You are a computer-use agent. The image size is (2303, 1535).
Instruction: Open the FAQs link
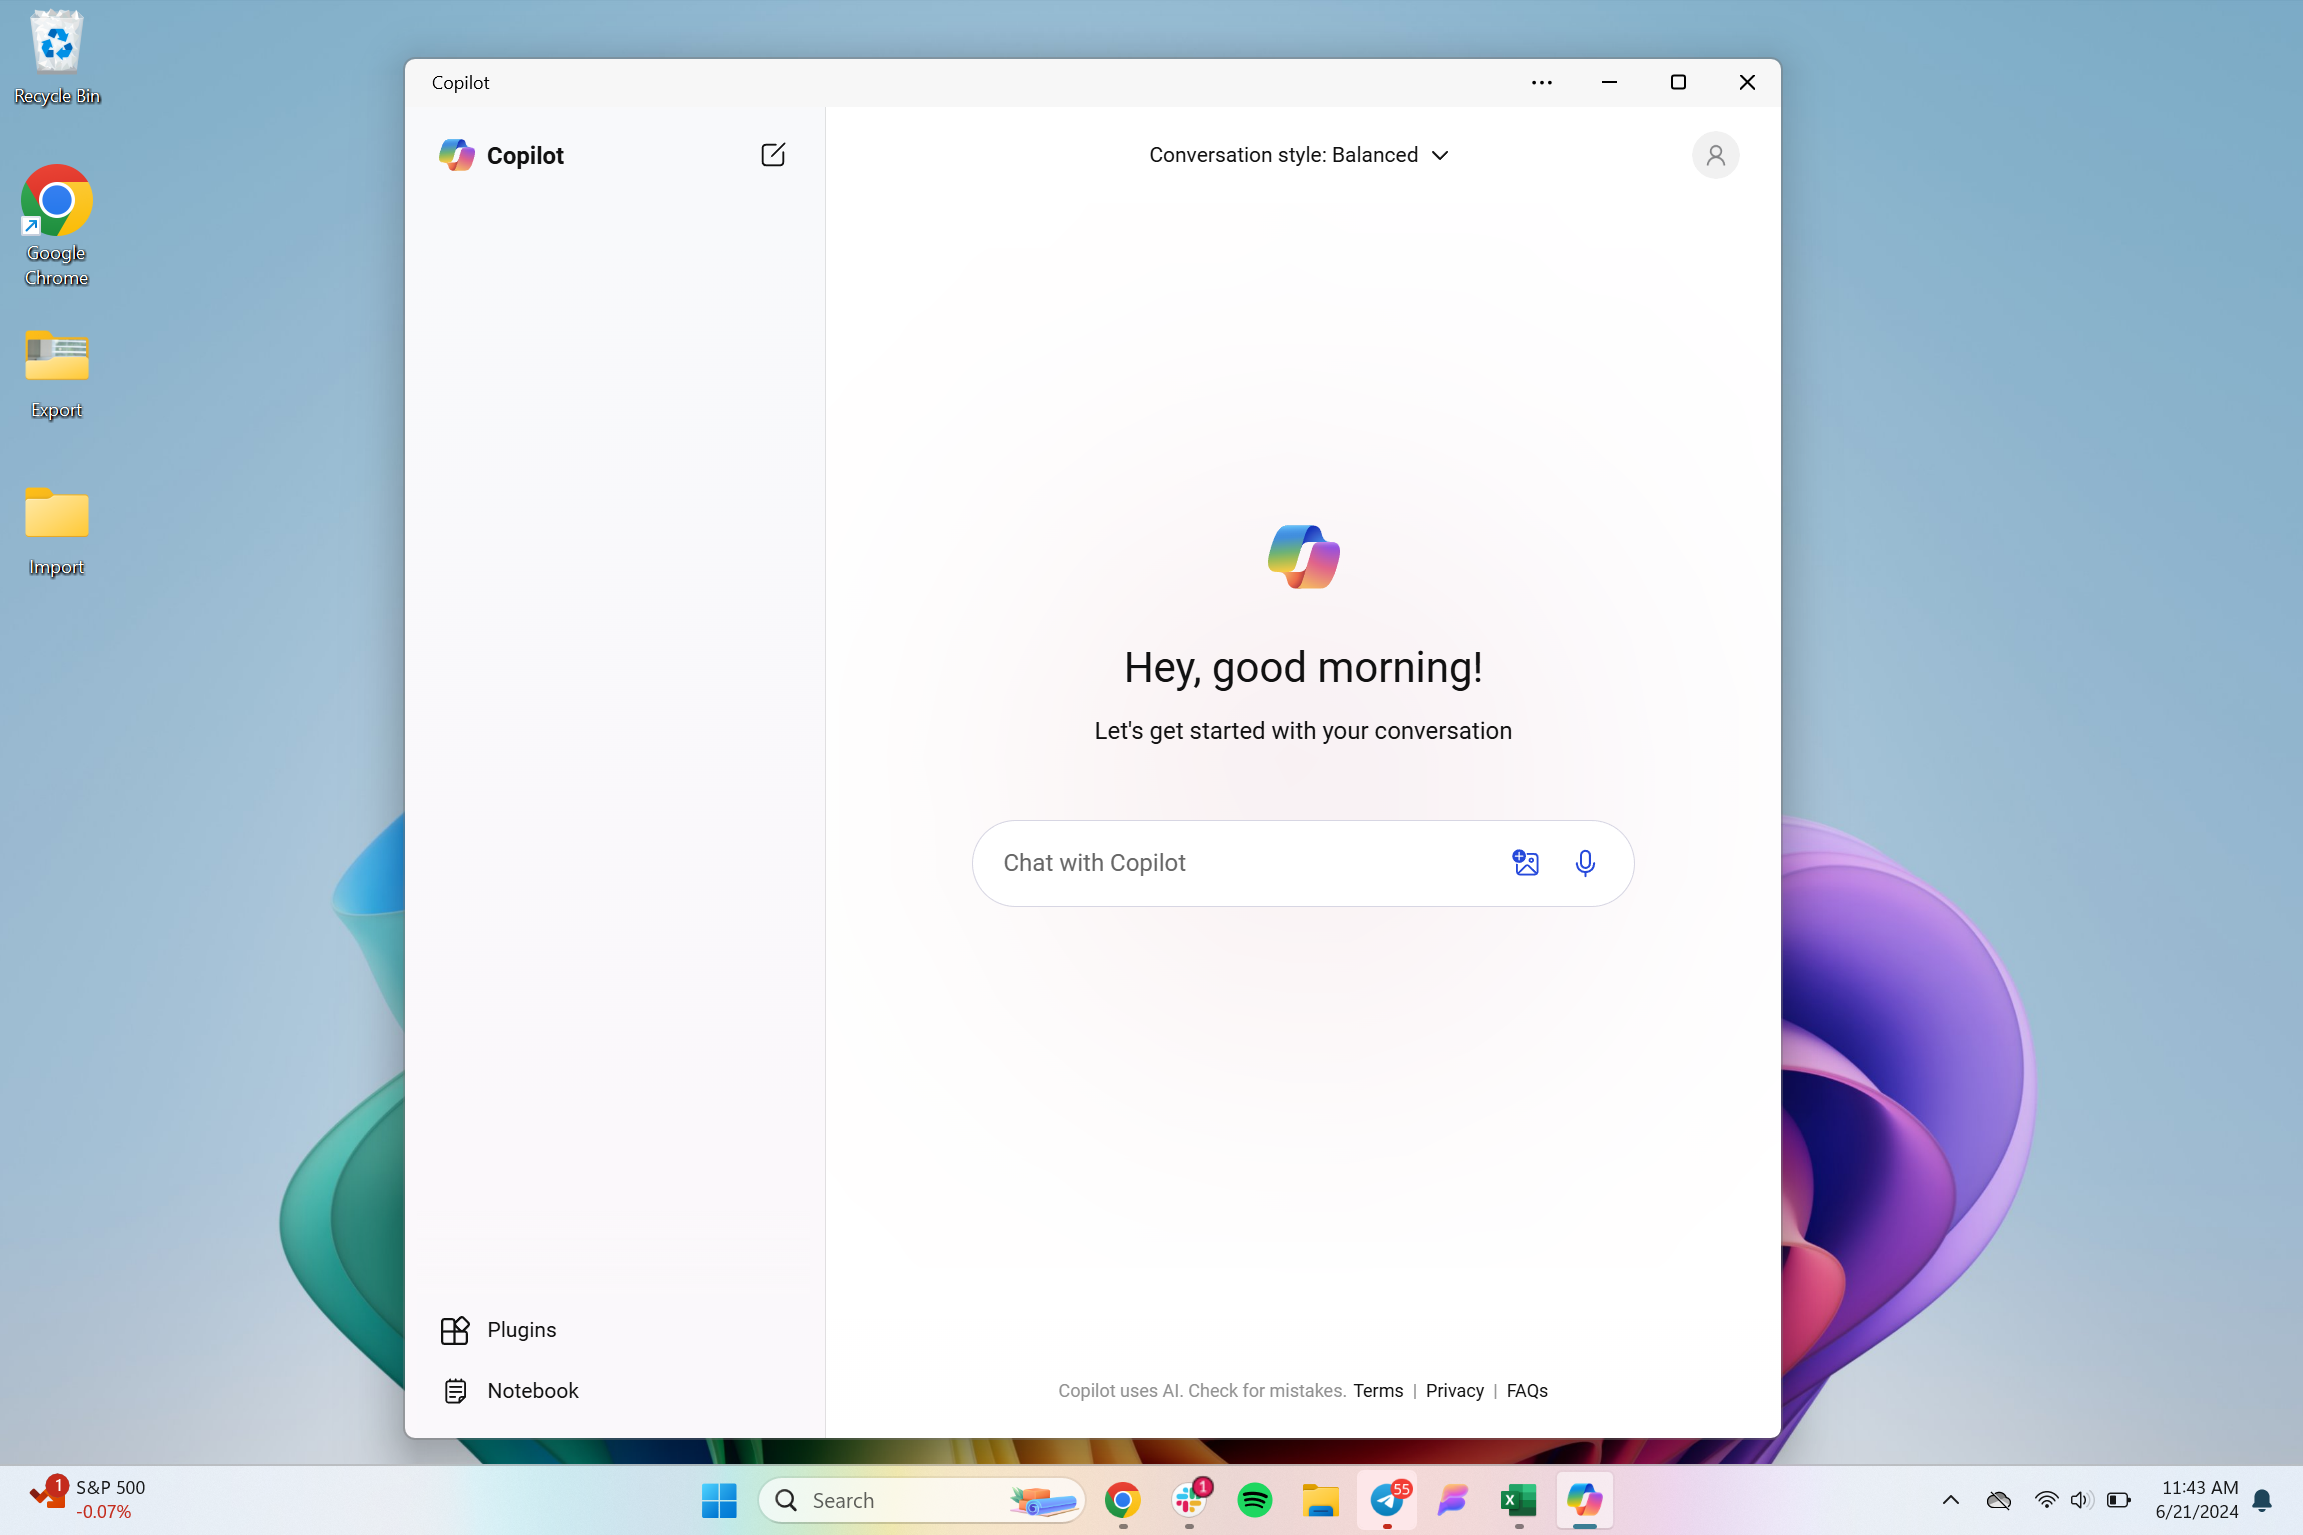click(x=1526, y=1390)
